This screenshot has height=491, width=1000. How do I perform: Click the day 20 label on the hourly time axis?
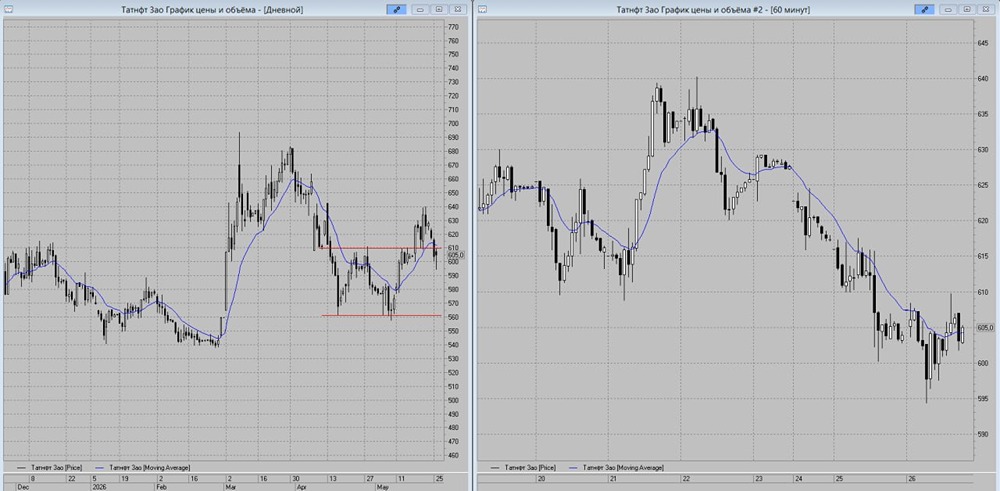[541, 478]
